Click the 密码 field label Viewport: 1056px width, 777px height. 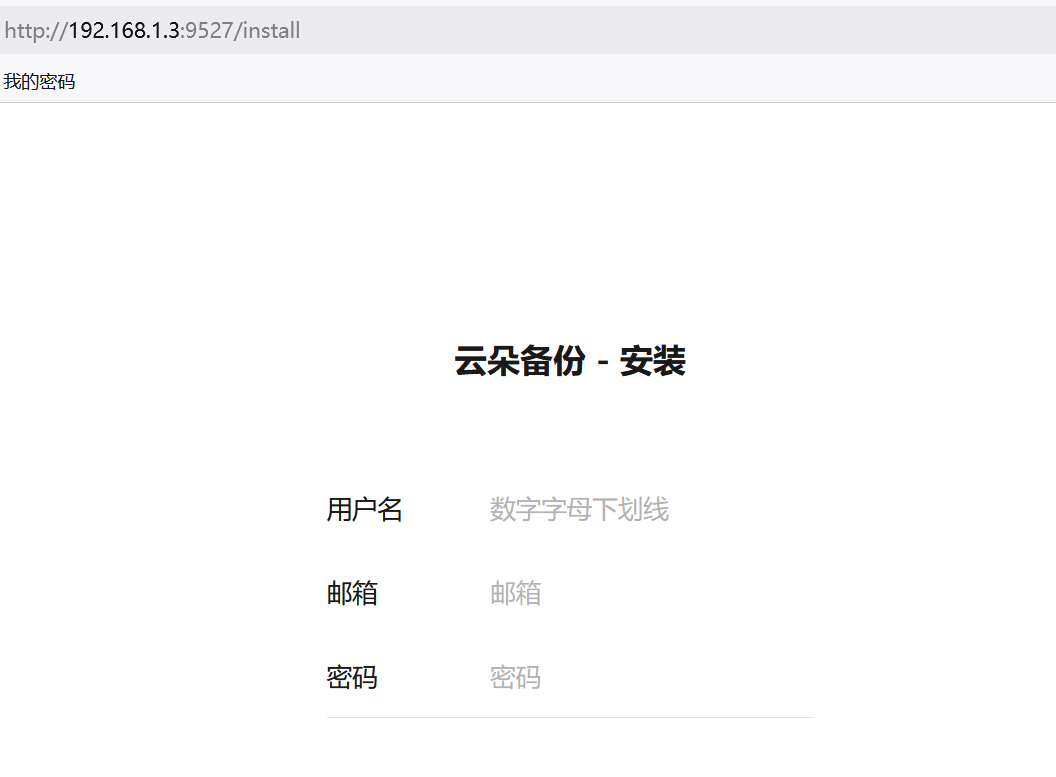[x=352, y=678]
